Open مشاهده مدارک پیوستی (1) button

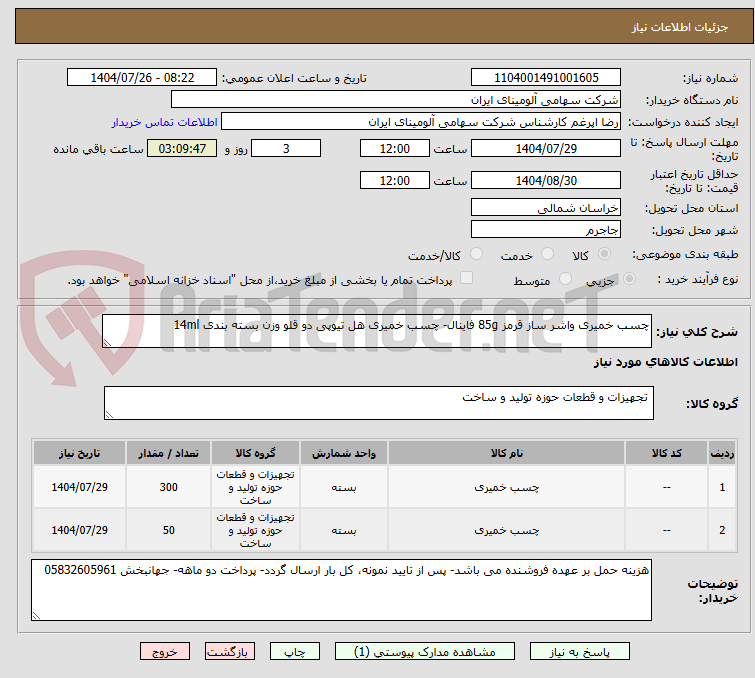pos(424,652)
